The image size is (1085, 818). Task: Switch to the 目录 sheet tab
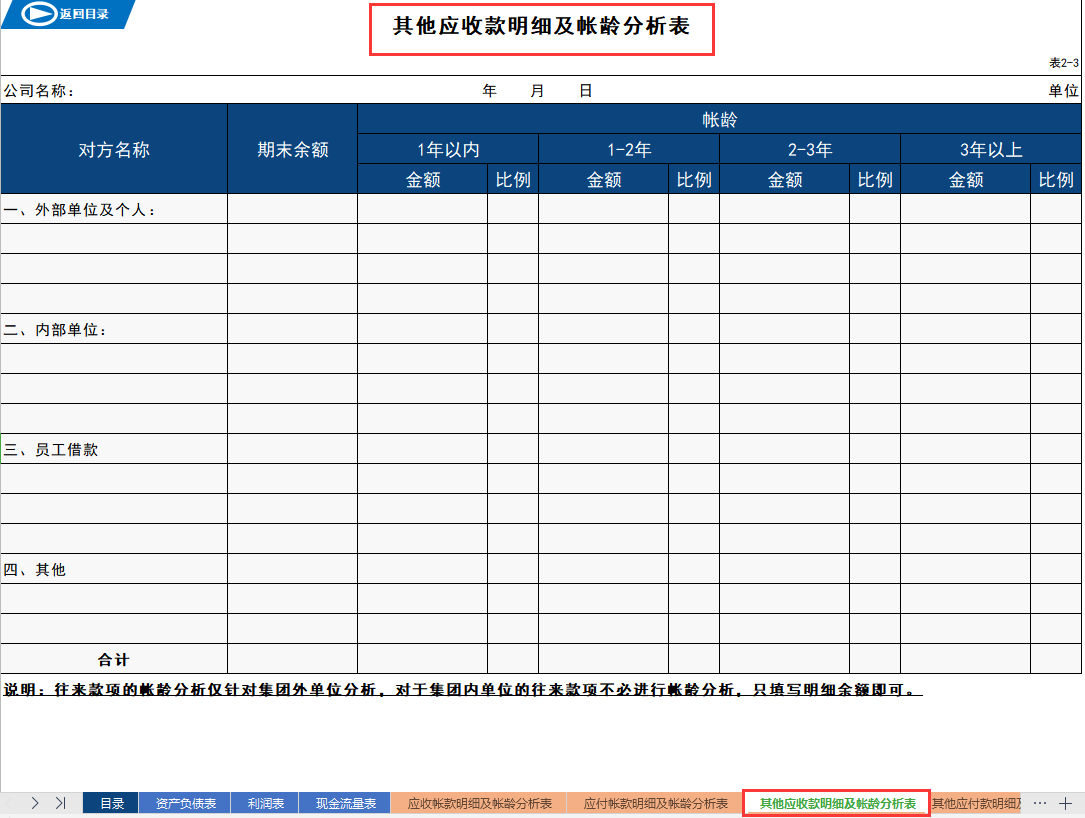pyautogui.click(x=110, y=802)
